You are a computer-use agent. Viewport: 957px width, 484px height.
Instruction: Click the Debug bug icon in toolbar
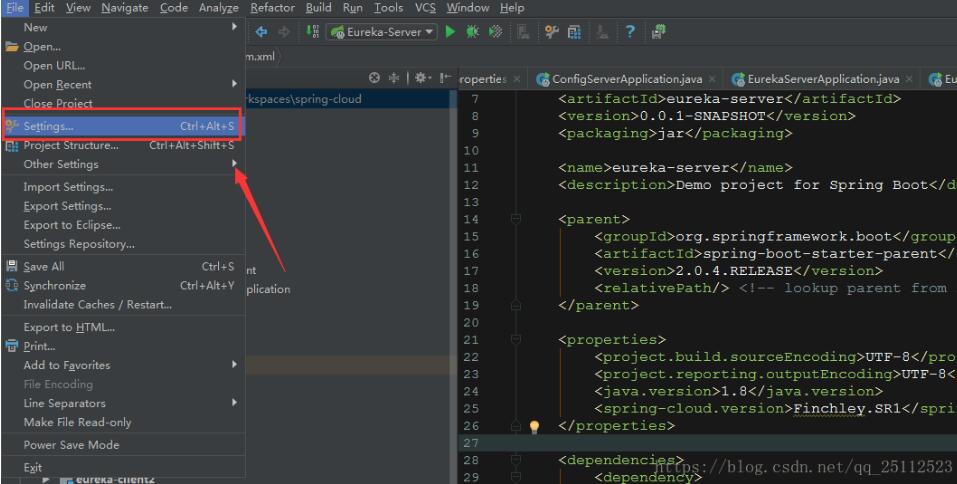pos(472,32)
